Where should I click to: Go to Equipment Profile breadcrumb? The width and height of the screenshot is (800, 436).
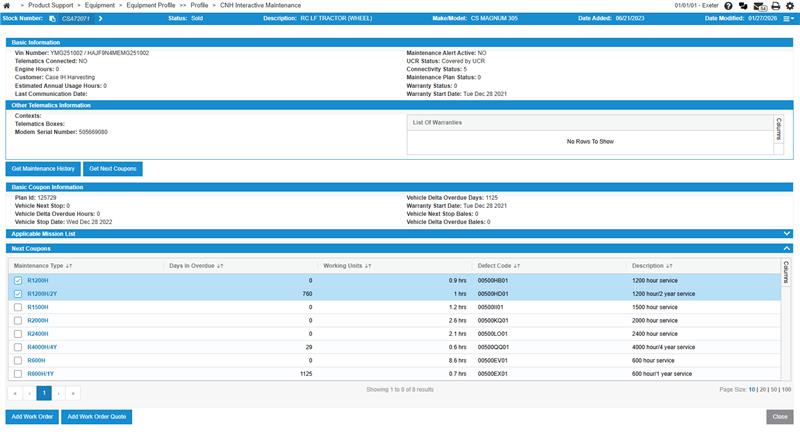tap(151, 6)
